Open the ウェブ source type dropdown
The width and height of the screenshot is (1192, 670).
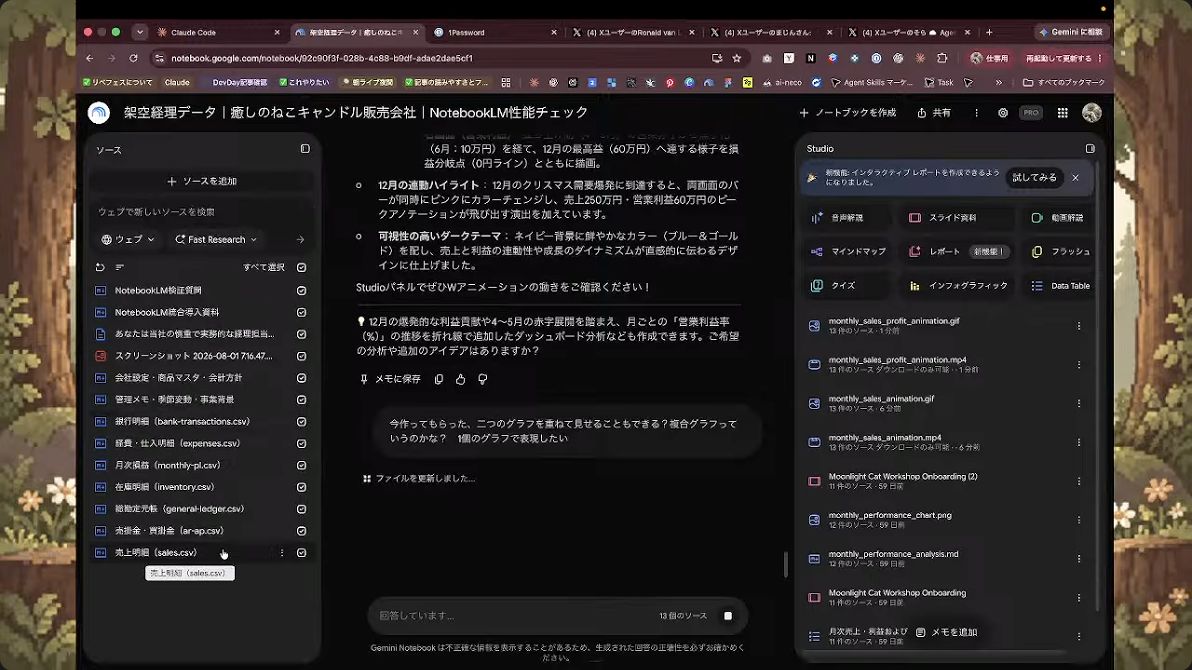(x=128, y=240)
